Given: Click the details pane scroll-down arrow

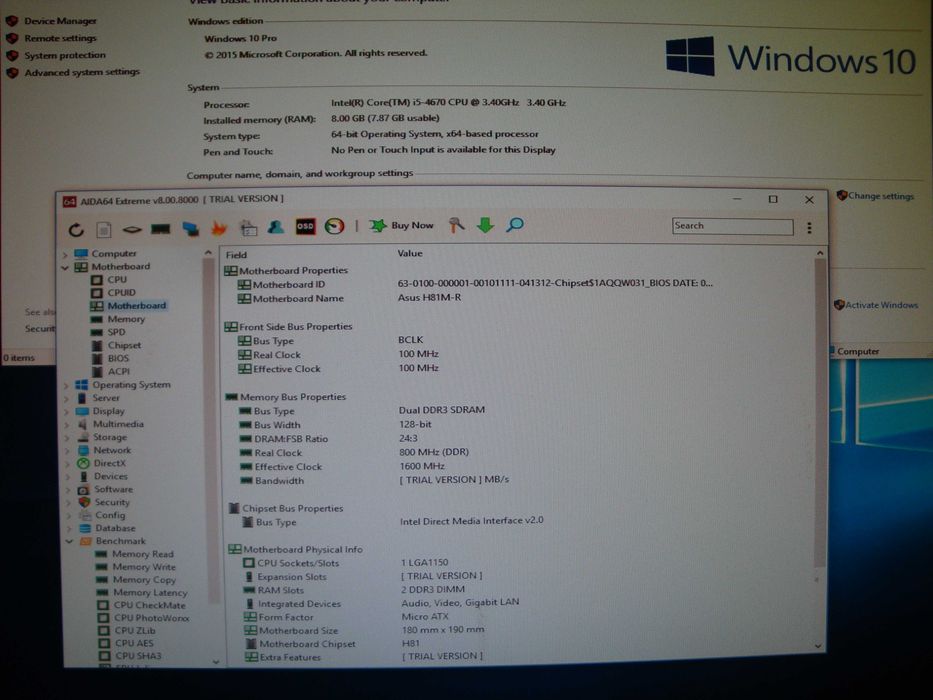Looking at the screenshot, I should click(x=818, y=646).
